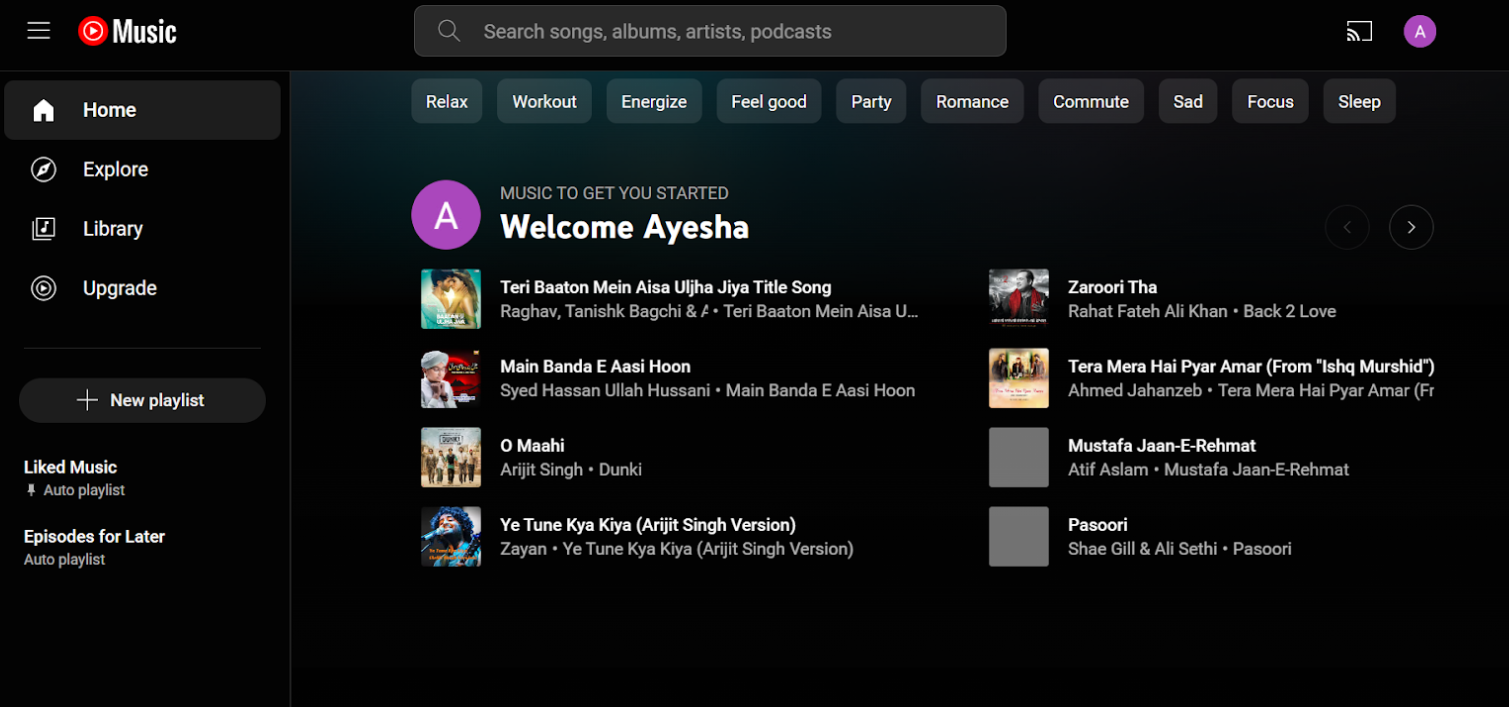The height and width of the screenshot is (707, 1509).
Task: Open the hamburger guide menu
Action: 39,31
